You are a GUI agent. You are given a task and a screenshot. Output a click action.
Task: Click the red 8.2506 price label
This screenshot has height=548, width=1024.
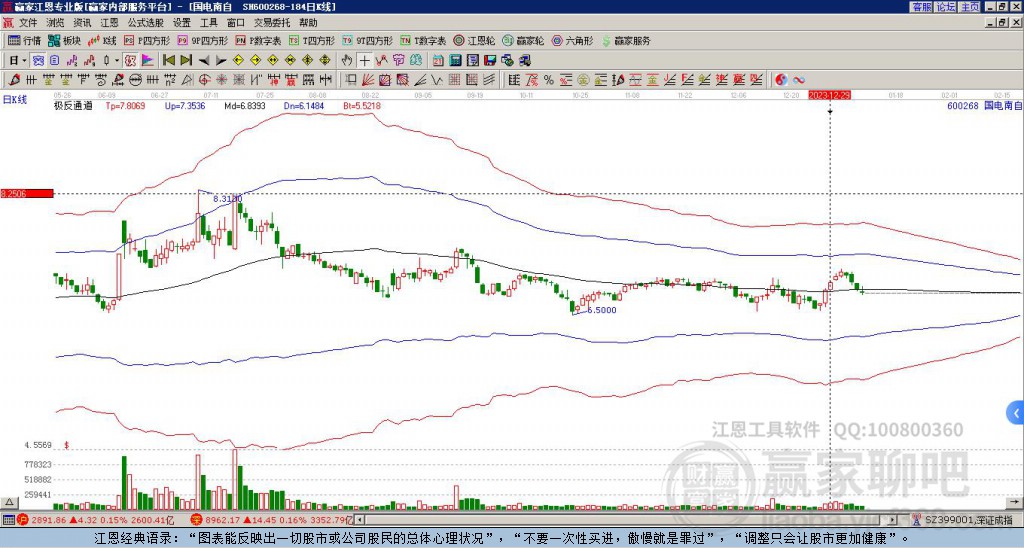pyautogui.click(x=26, y=193)
